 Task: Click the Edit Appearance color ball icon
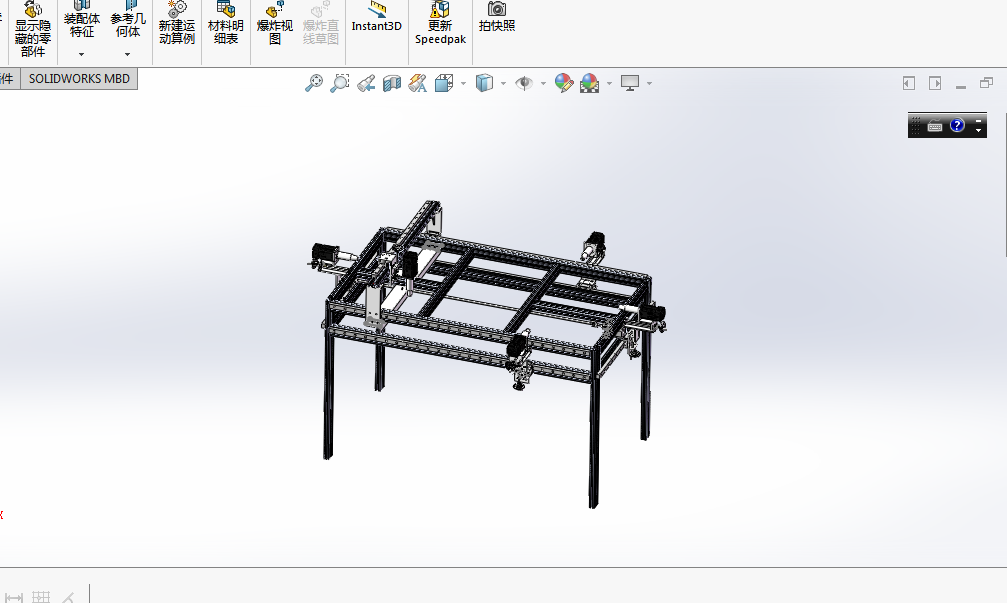pos(564,83)
